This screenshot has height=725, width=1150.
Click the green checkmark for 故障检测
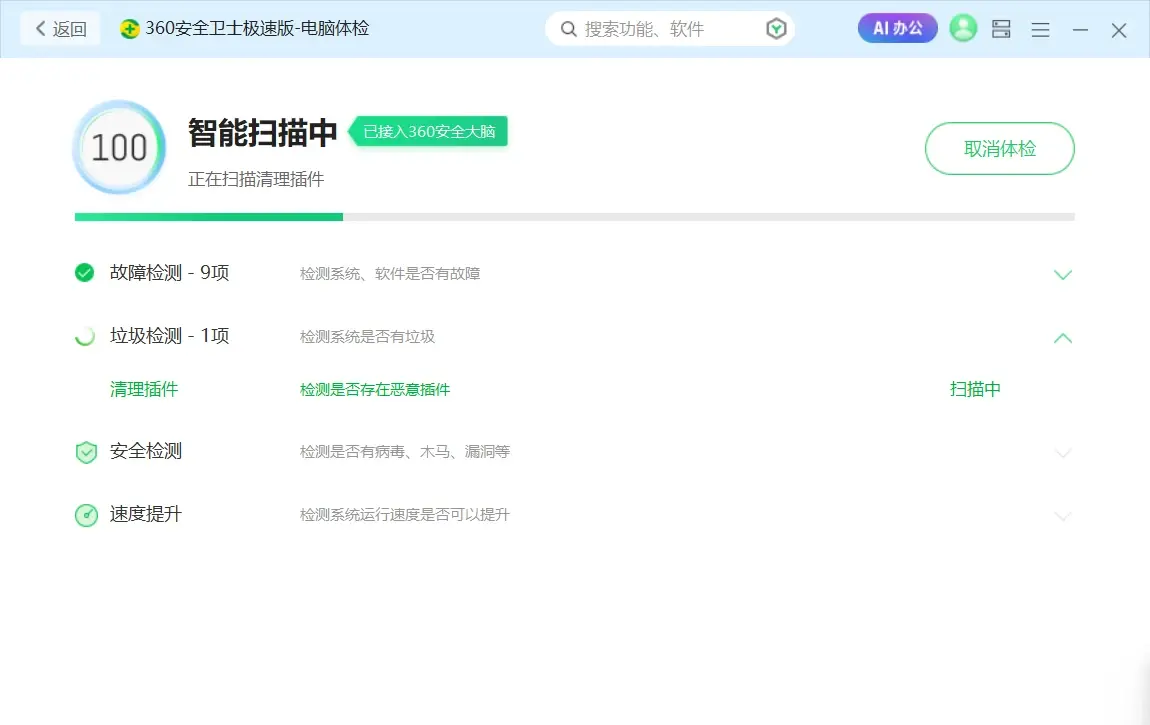tap(84, 273)
